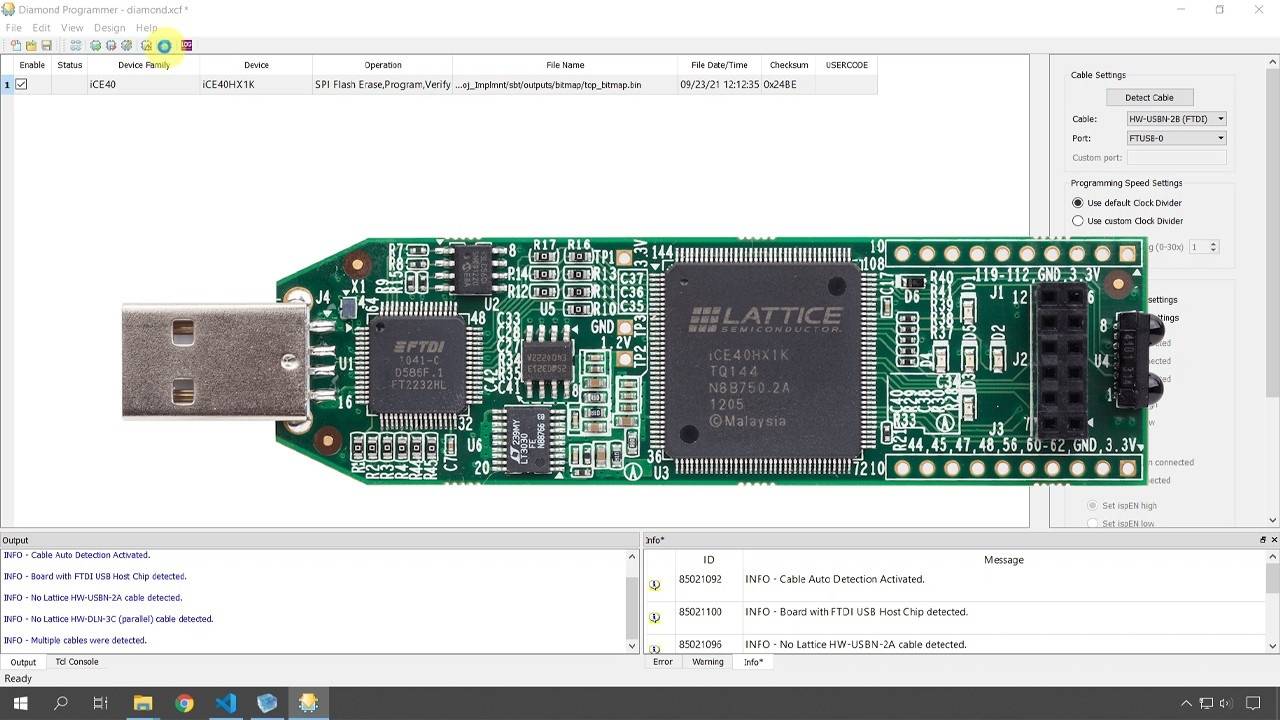Click the SPI Flash Erase,Program,Verify operation cell

tap(383, 85)
